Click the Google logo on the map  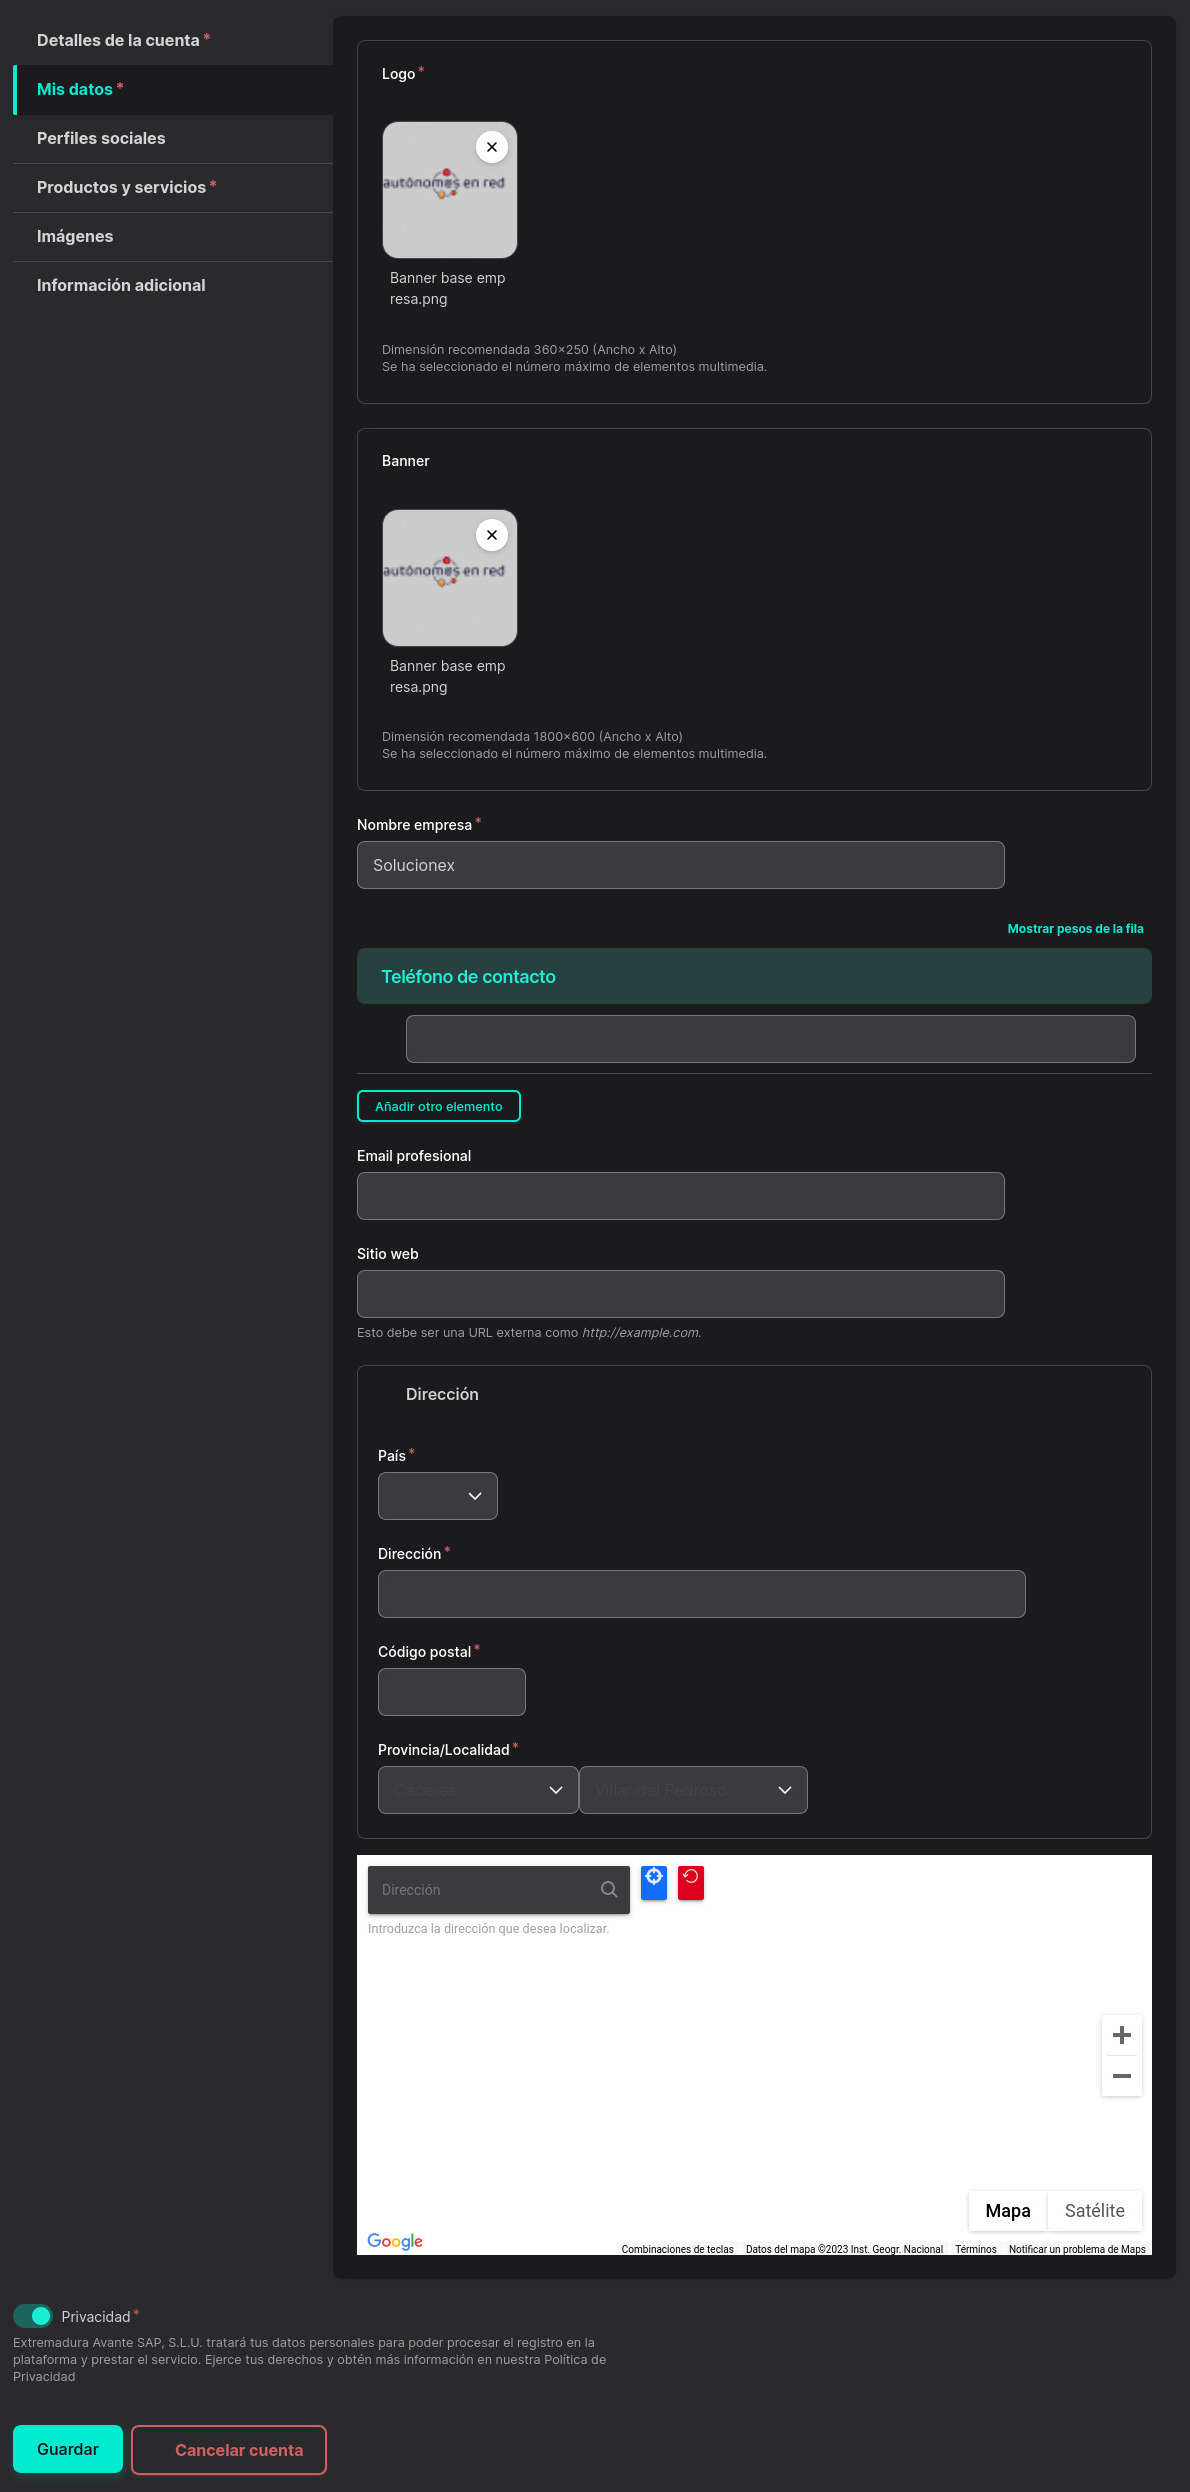tap(395, 2241)
